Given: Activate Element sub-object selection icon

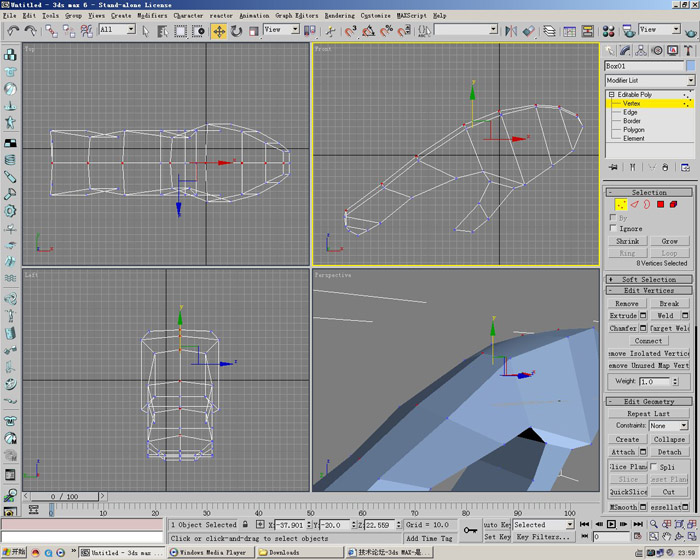Looking at the screenshot, I should pos(674,205).
